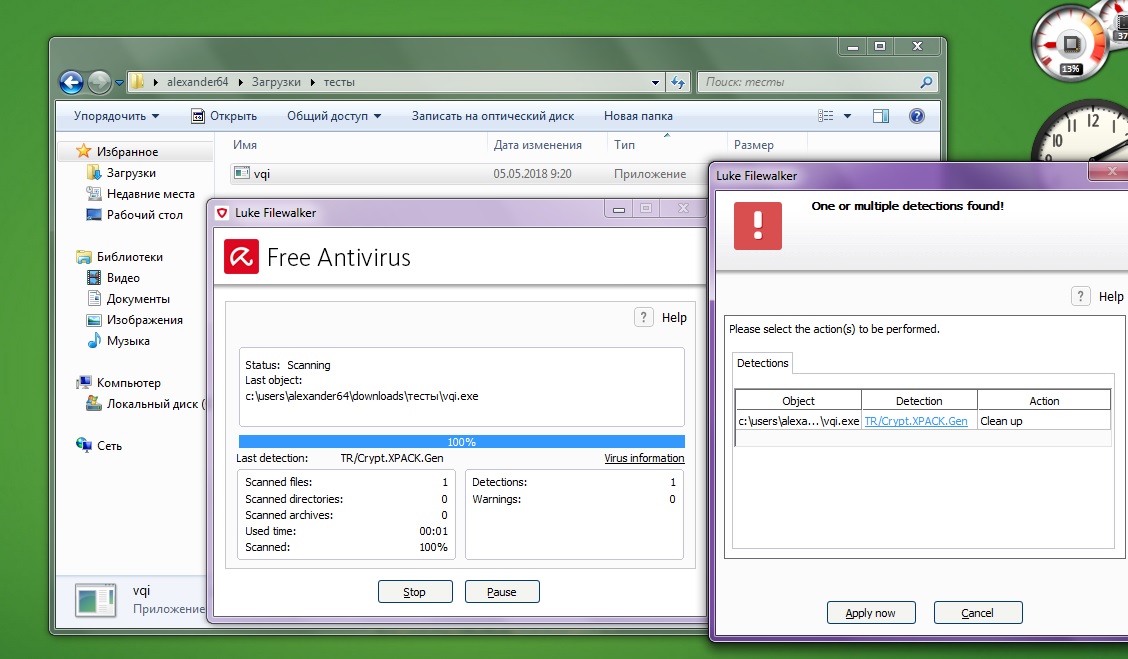Viewport: 1128px width, 659px height.
Task: Refresh the Explorer address bar
Action: click(x=678, y=82)
